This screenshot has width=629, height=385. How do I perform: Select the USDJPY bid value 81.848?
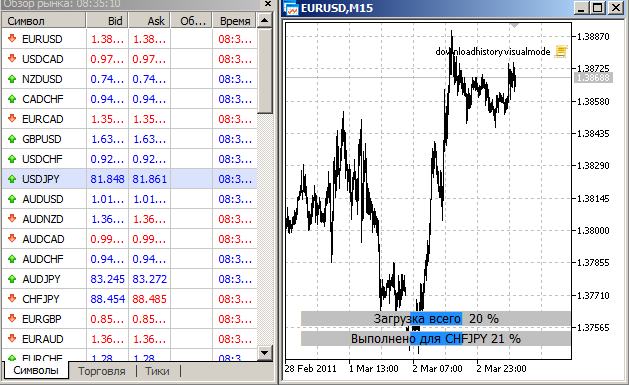pyautogui.click(x=108, y=179)
